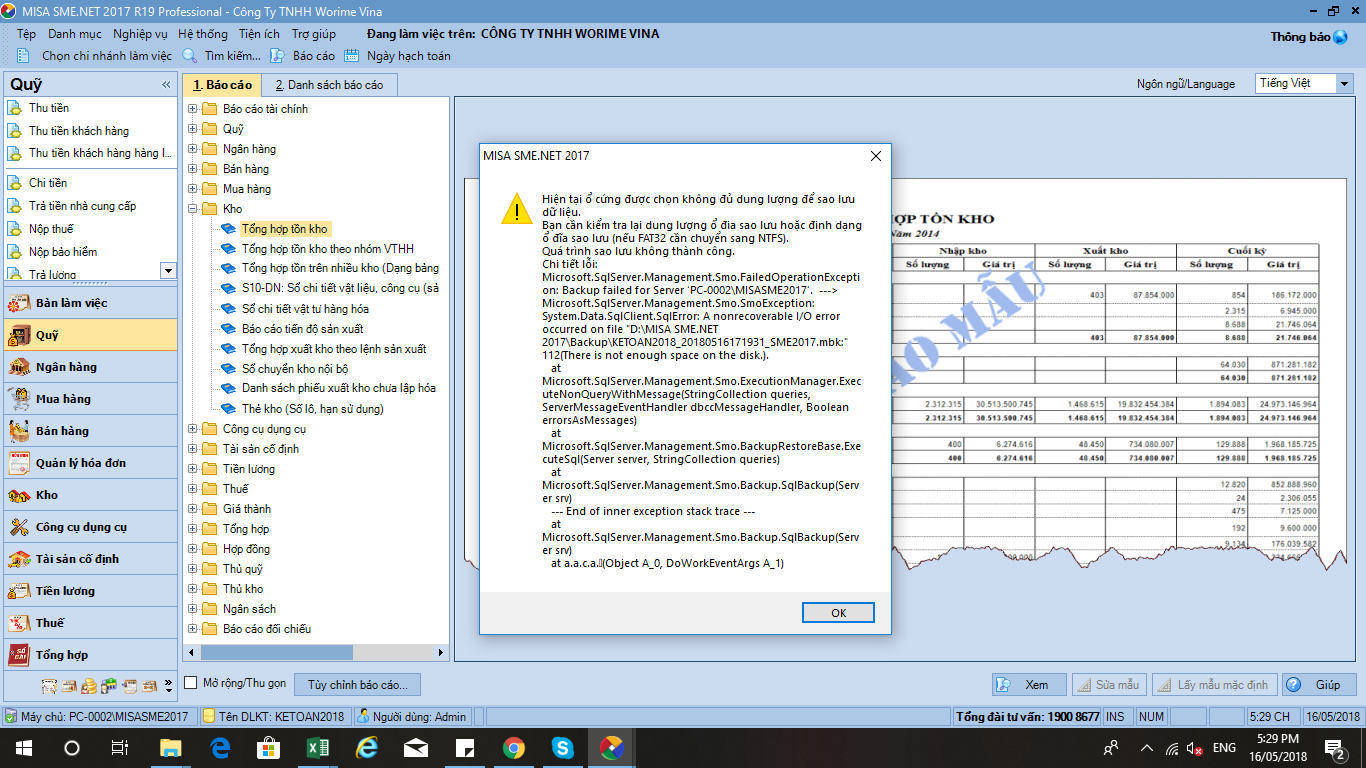
Task: Toggle the Mở rộng/Thu gọn checkbox
Action: [x=191, y=683]
